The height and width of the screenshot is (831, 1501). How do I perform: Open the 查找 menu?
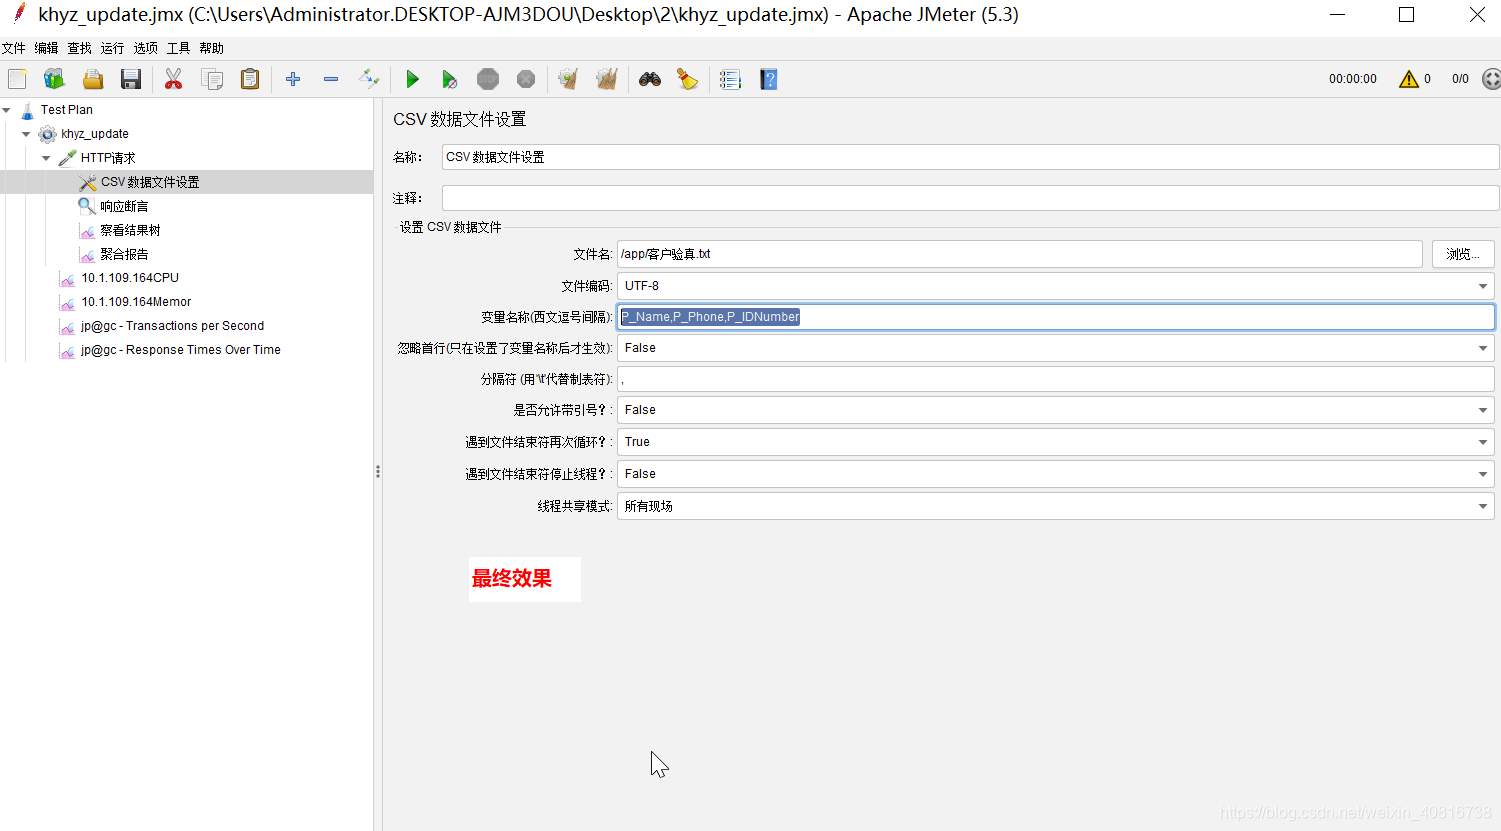tap(79, 48)
